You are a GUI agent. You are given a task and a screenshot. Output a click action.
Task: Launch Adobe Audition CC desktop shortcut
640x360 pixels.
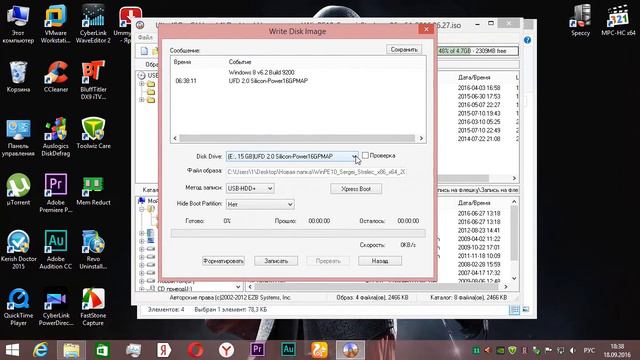coord(56,250)
